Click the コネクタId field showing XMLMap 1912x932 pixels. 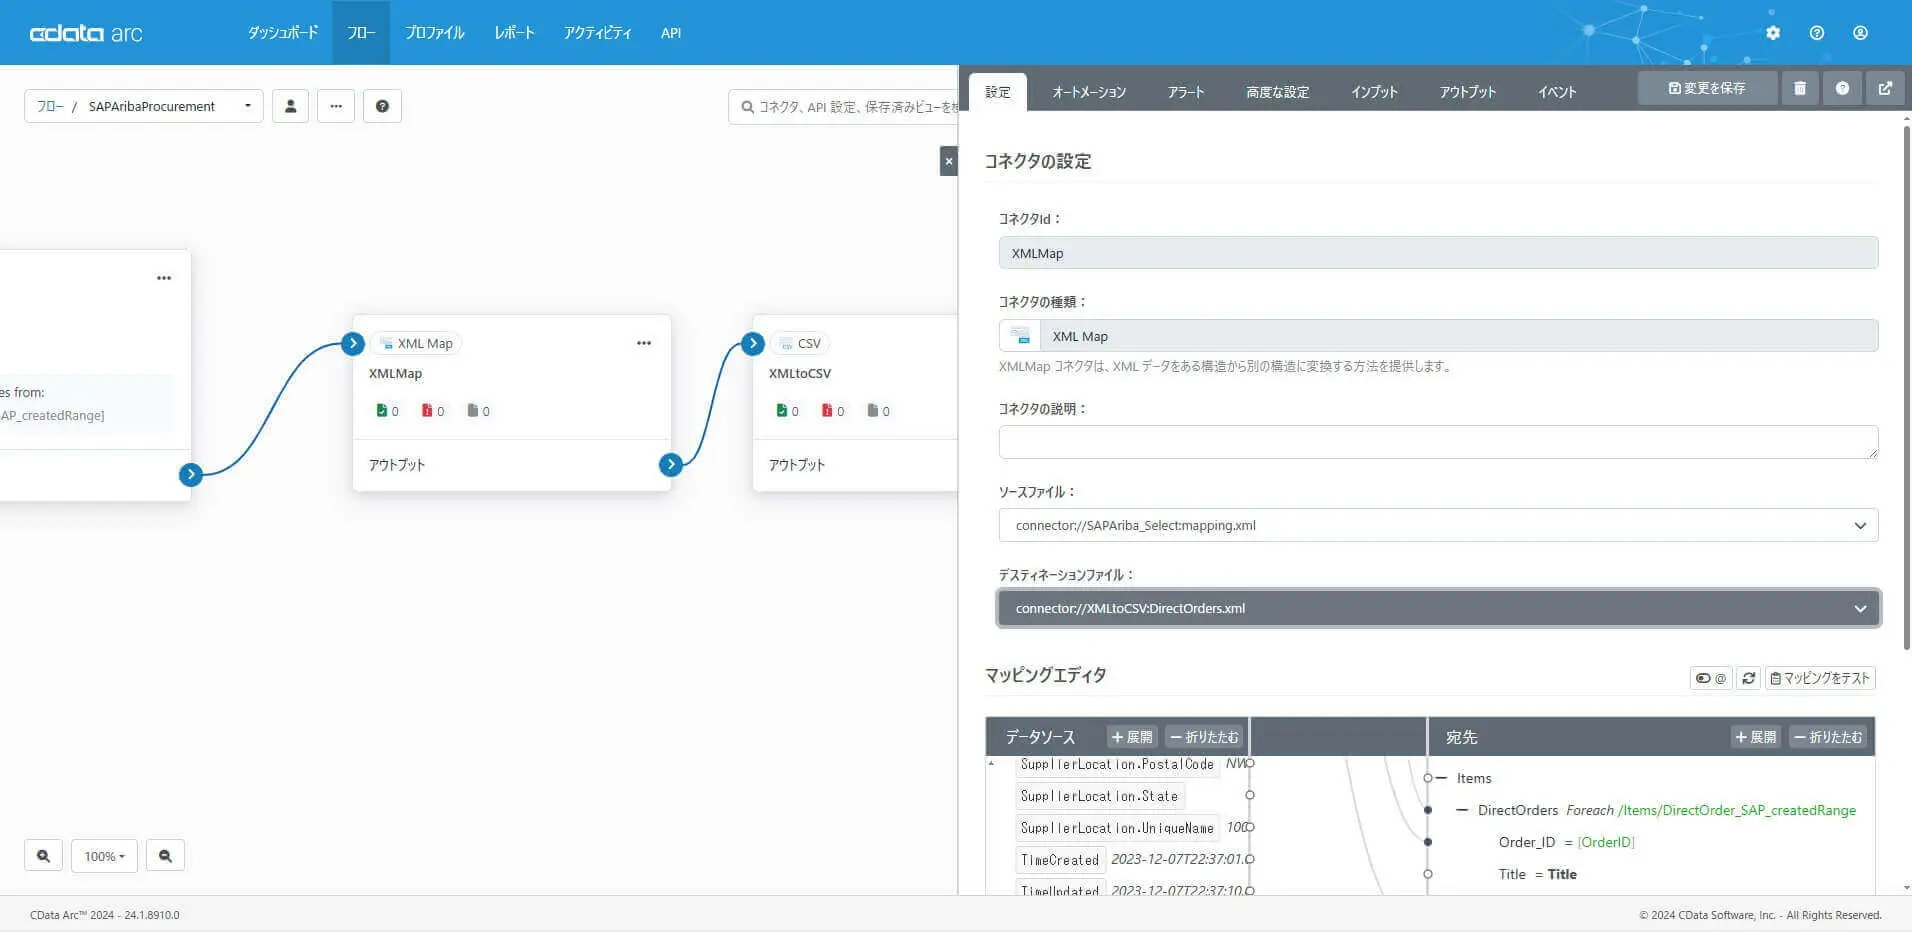pos(1438,253)
